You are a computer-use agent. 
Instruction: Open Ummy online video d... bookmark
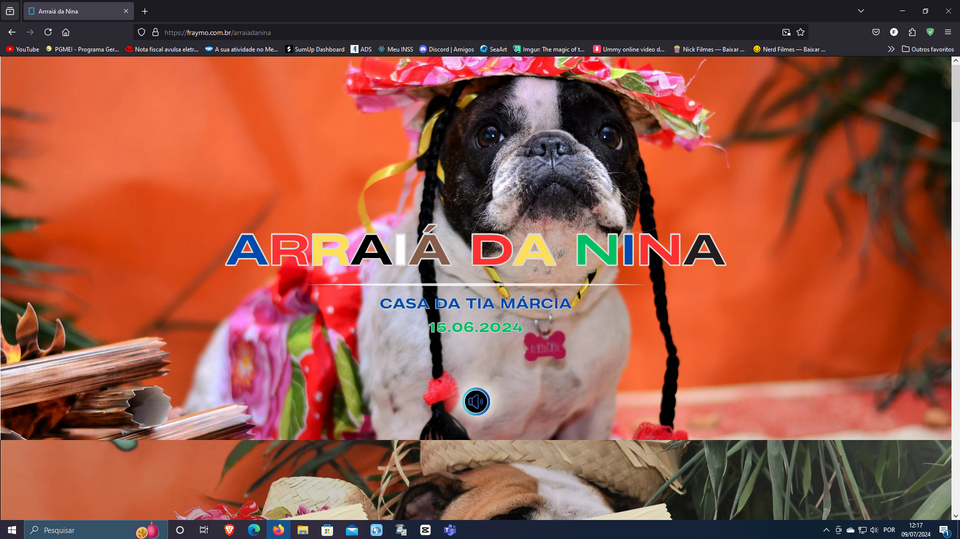628,49
